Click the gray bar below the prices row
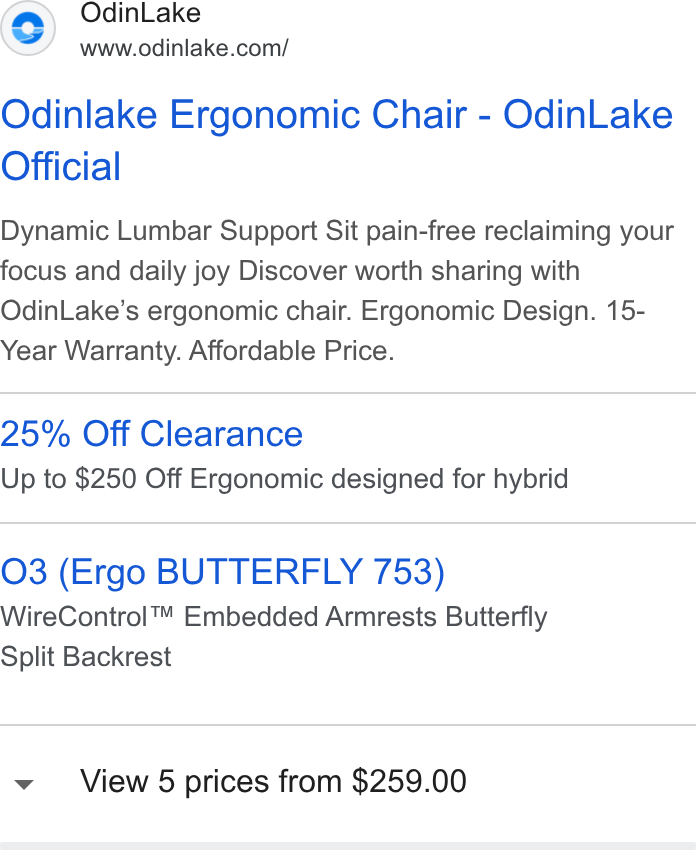This screenshot has height=850, width=696. point(348,846)
